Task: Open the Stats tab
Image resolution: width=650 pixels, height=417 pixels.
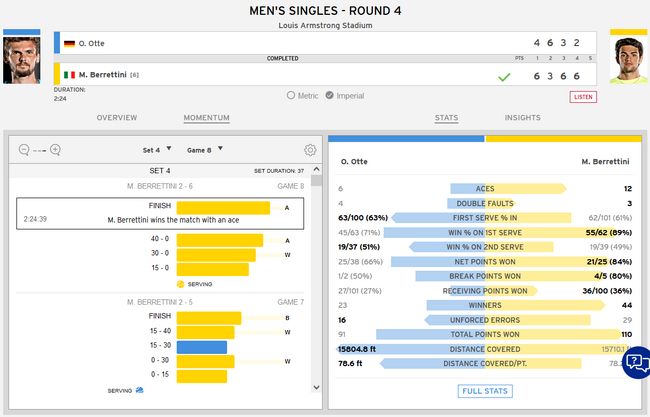Action: click(x=446, y=118)
